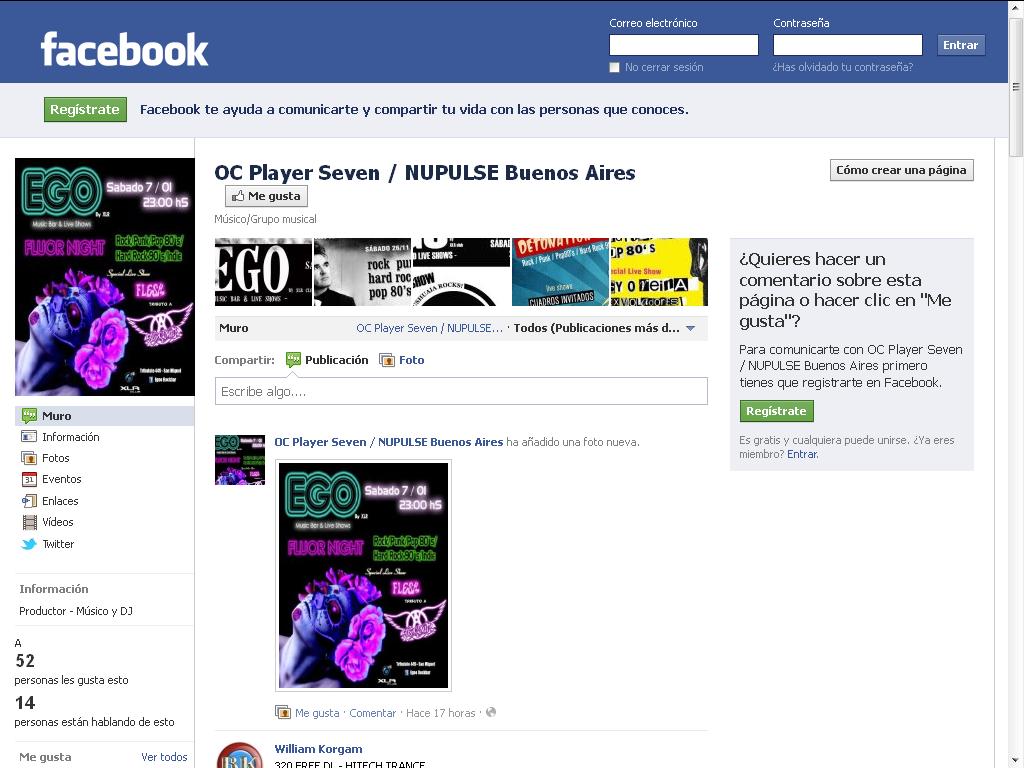
Task: Open the Live Shows circular logo thumbnail
Action: coord(461,272)
